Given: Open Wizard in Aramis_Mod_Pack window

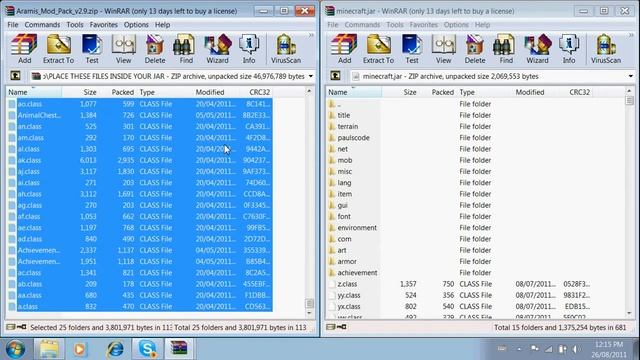Looking at the screenshot, I should [218, 49].
